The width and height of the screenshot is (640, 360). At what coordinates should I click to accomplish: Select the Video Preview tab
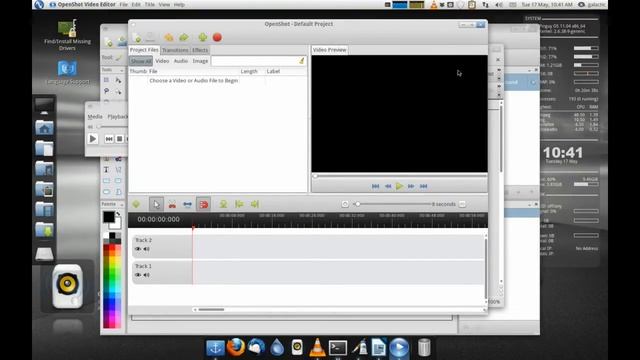pos(330,50)
